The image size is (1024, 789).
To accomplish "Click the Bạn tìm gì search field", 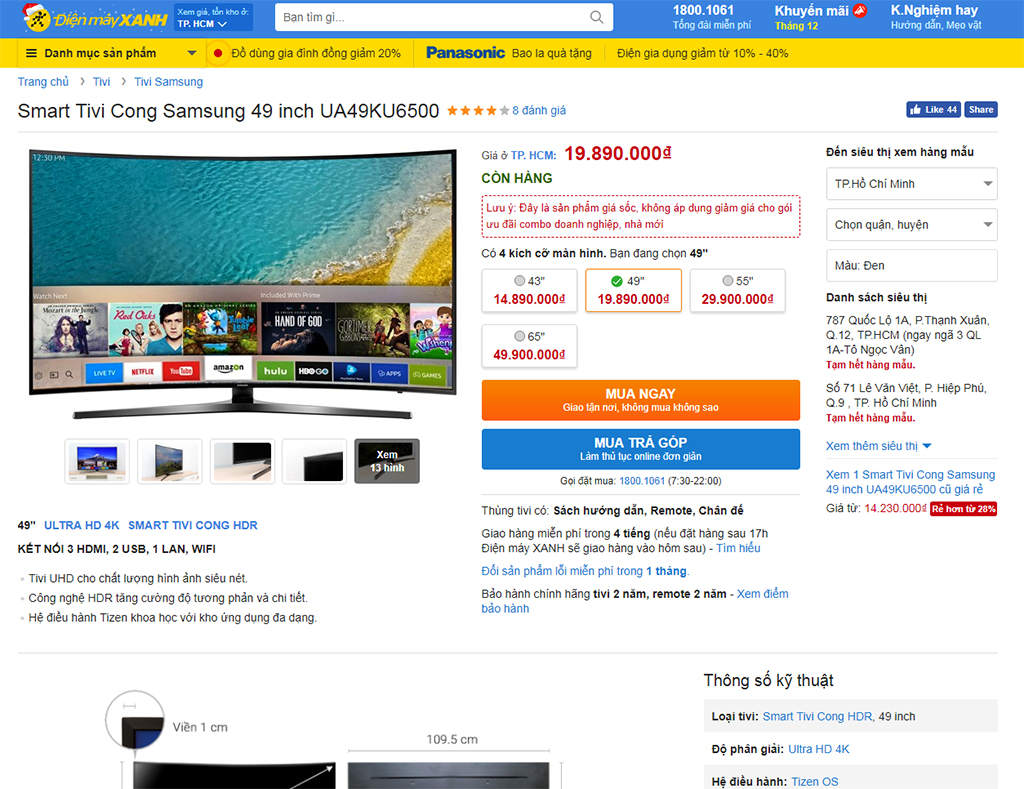I will click(444, 18).
